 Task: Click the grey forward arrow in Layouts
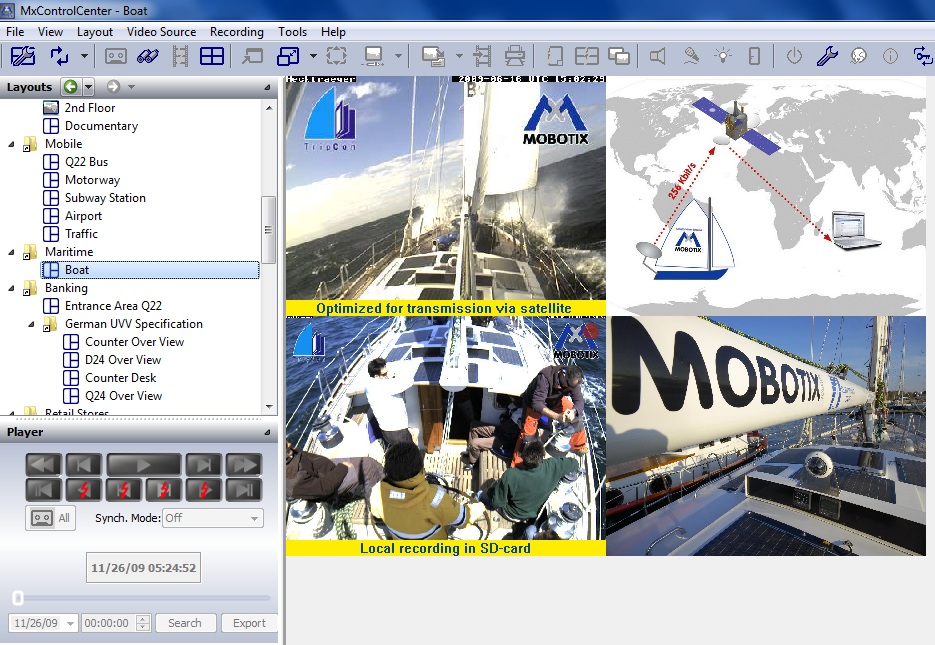(113, 87)
